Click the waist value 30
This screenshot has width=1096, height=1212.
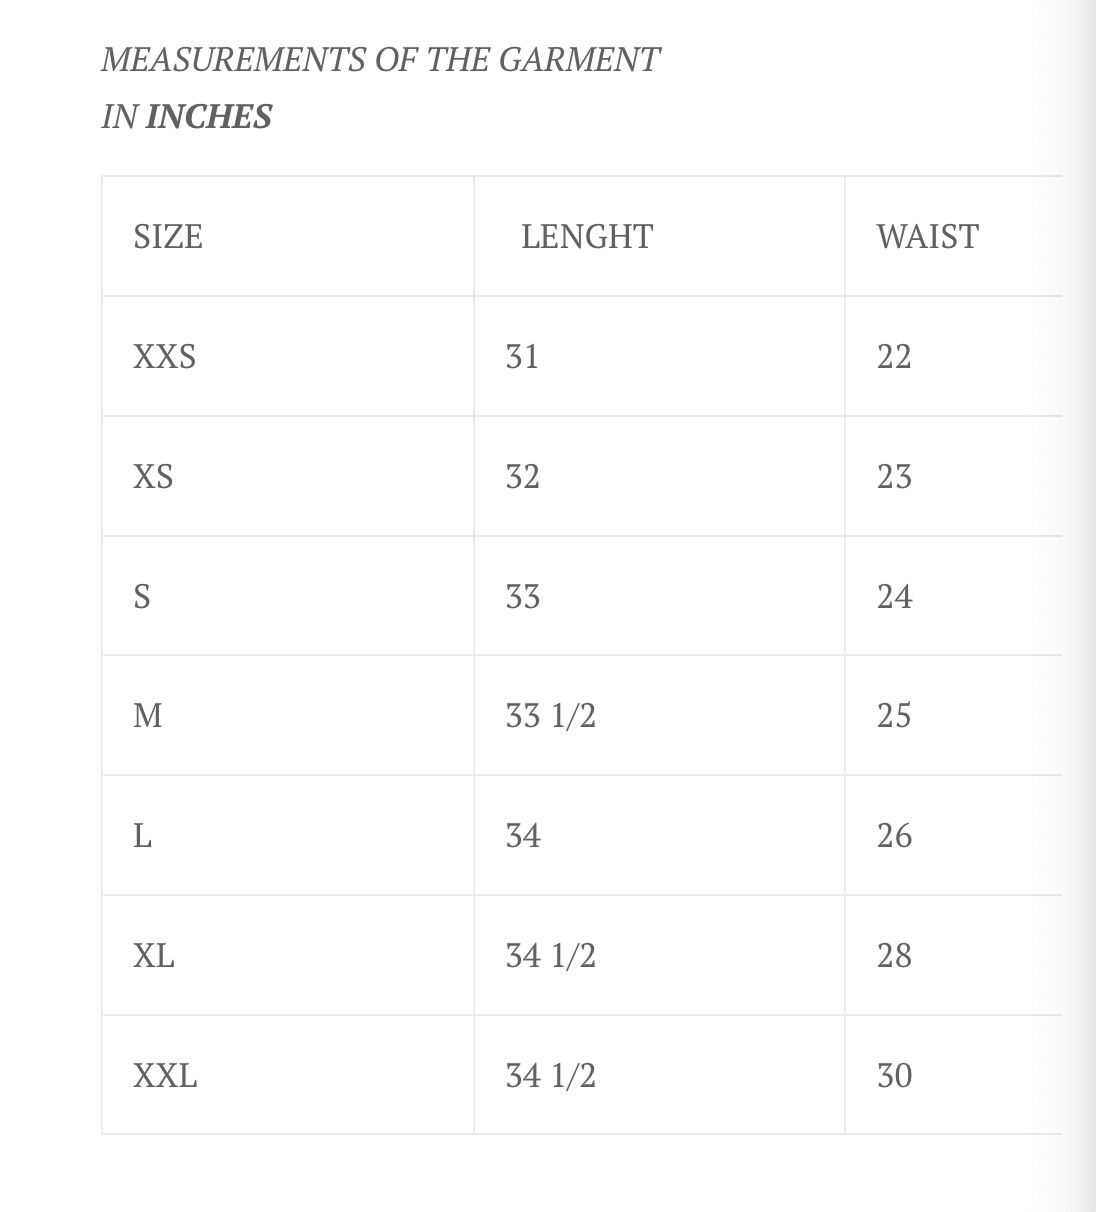pos(894,1076)
